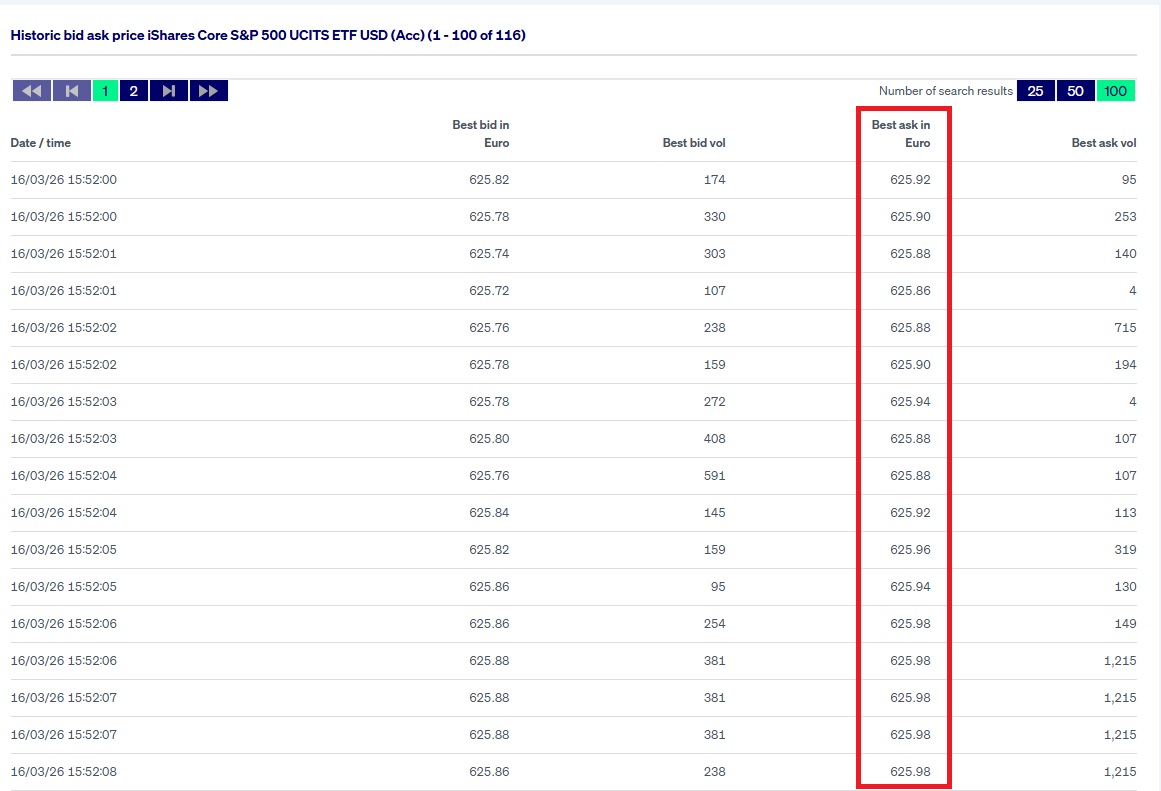Select best ask vol 149
The image size is (1161, 791).
tap(1125, 624)
